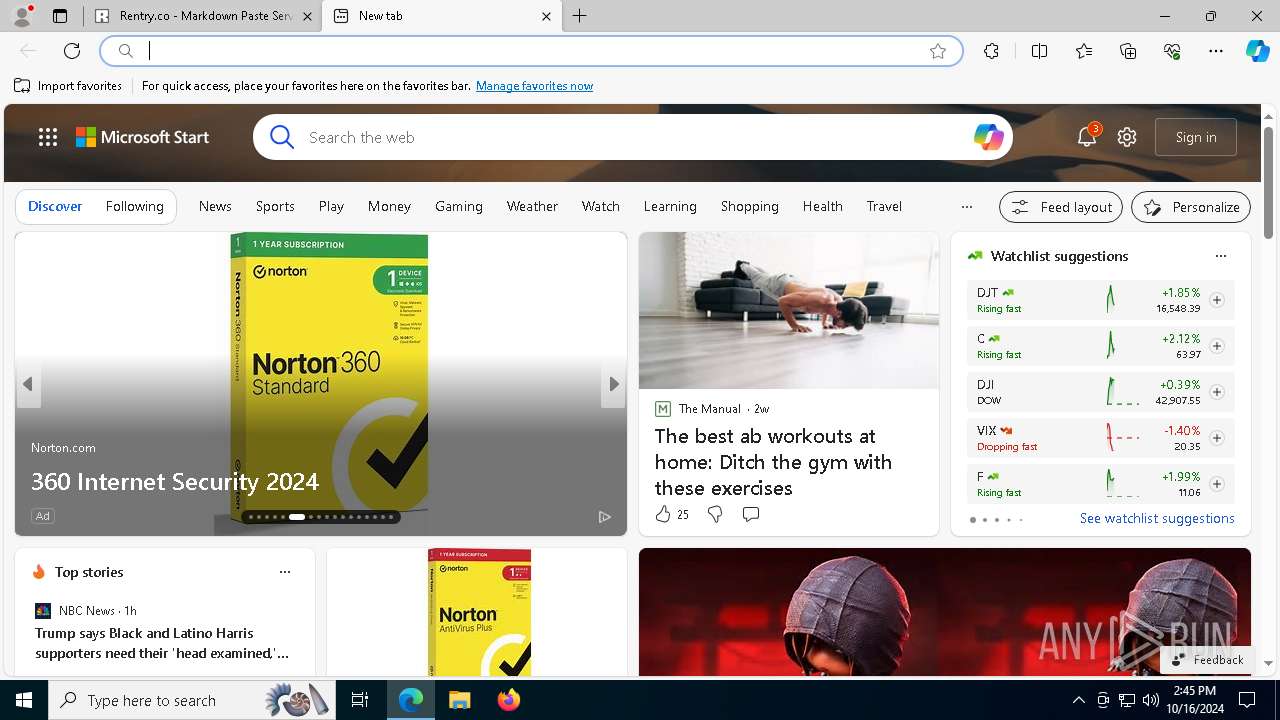Open the Sports category
Screen dimensions: 1280x720
pyautogui.click(x=275, y=206)
